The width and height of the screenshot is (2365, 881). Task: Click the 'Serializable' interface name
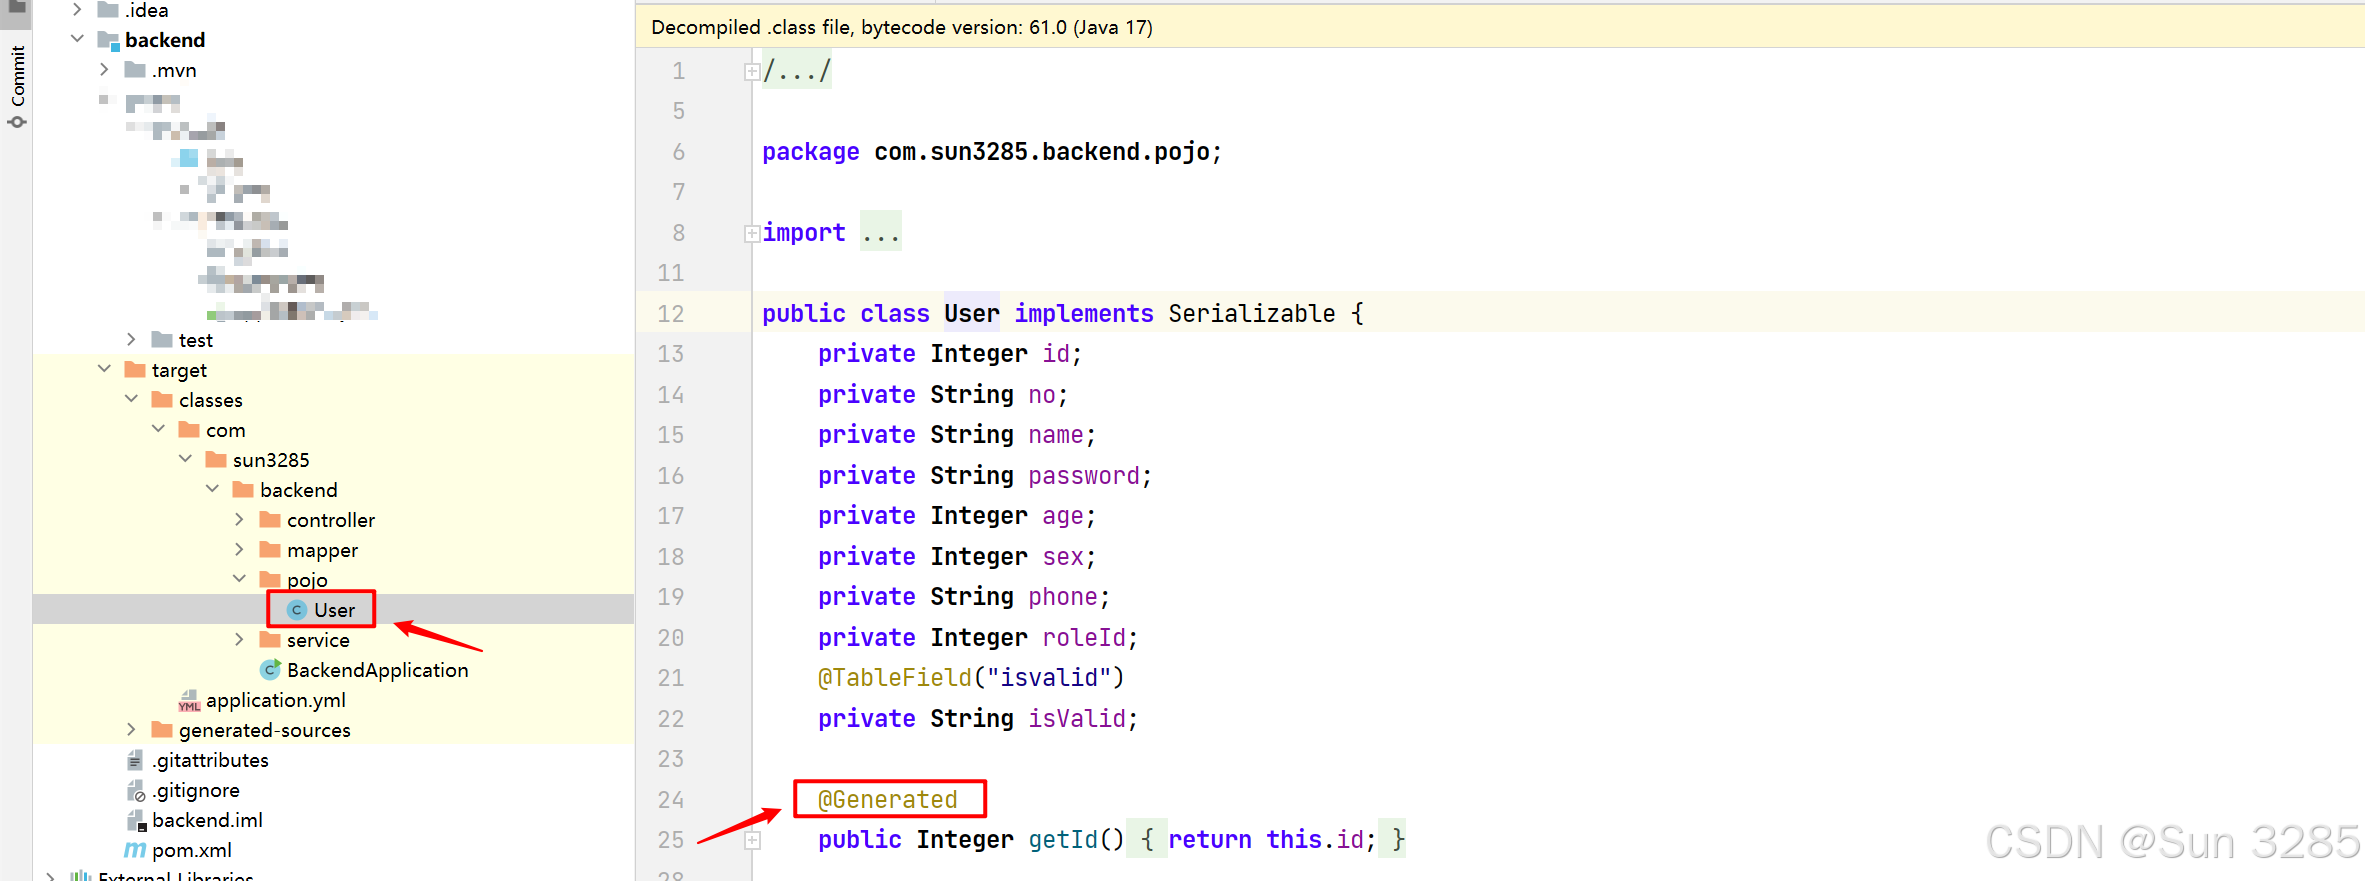tap(1252, 314)
